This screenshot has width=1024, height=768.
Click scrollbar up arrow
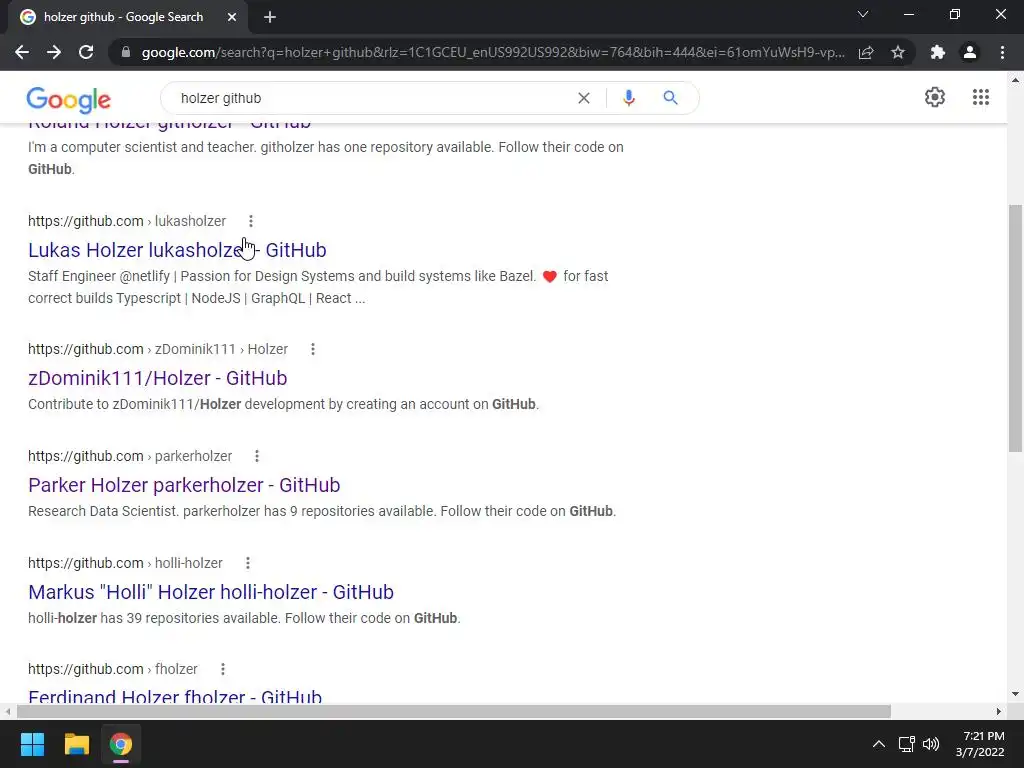pos(1015,81)
